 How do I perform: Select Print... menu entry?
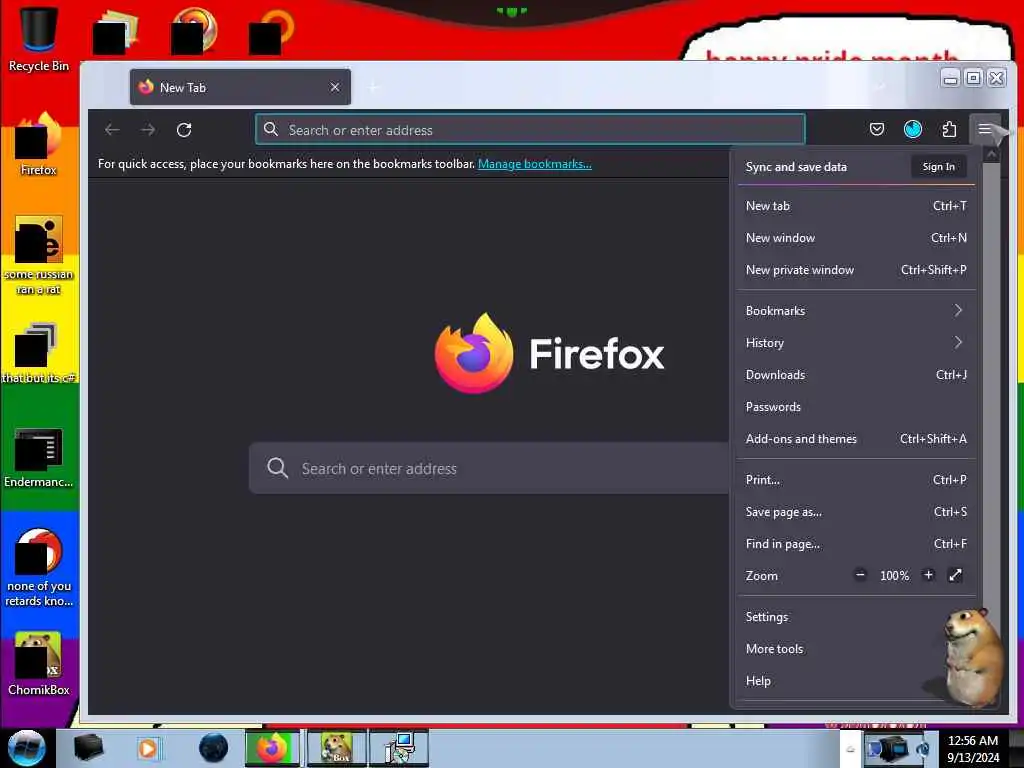click(x=856, y=480)
